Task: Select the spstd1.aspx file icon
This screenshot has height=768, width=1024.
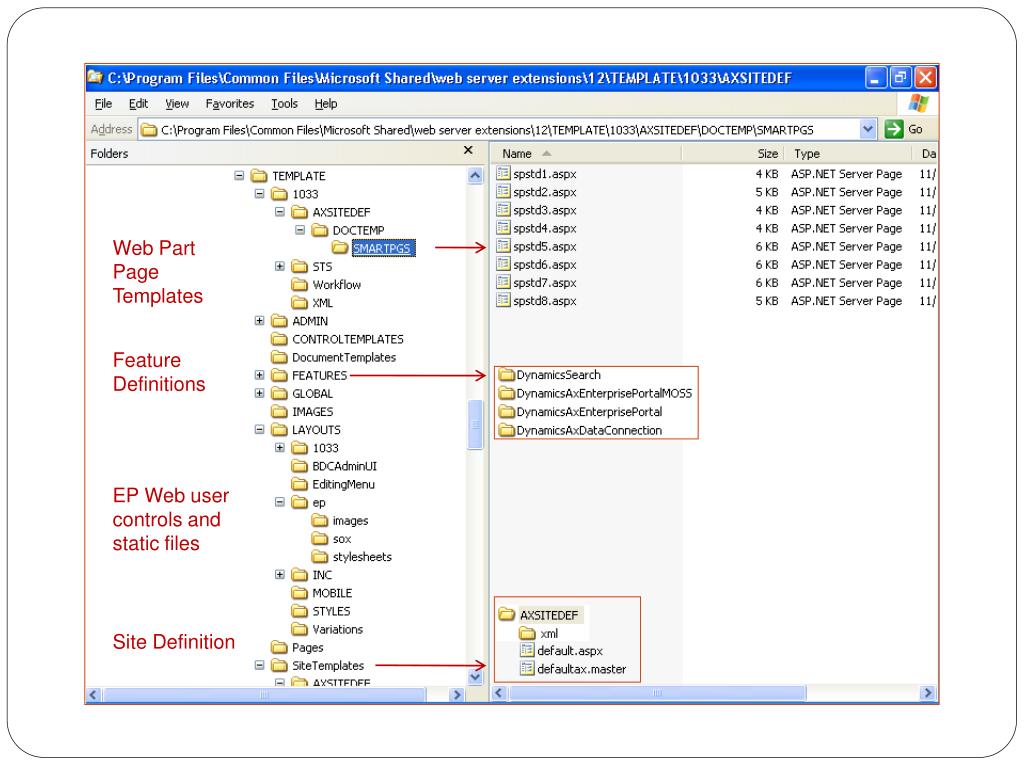Action: [x=503, y=173]
